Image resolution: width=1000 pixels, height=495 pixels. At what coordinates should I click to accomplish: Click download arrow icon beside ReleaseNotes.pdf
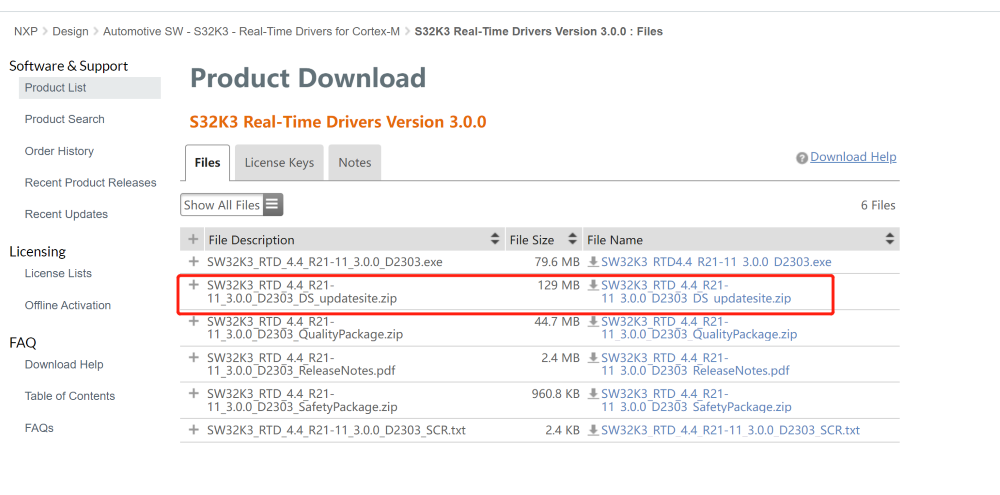coord(593,358)
